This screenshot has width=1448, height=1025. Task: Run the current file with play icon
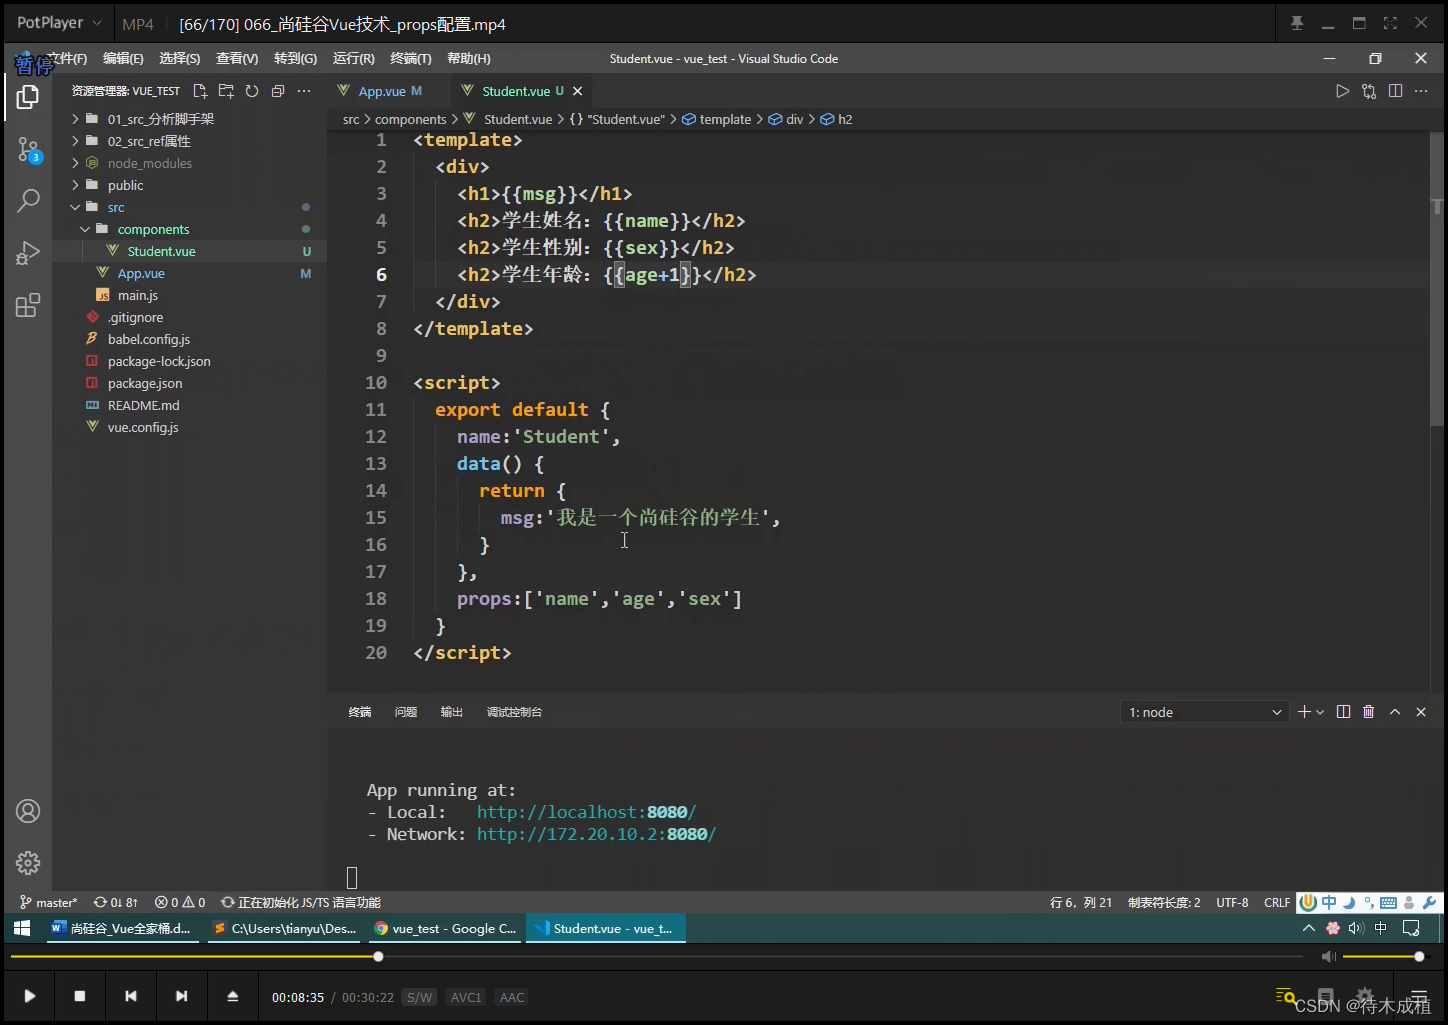click(1343, 91)
